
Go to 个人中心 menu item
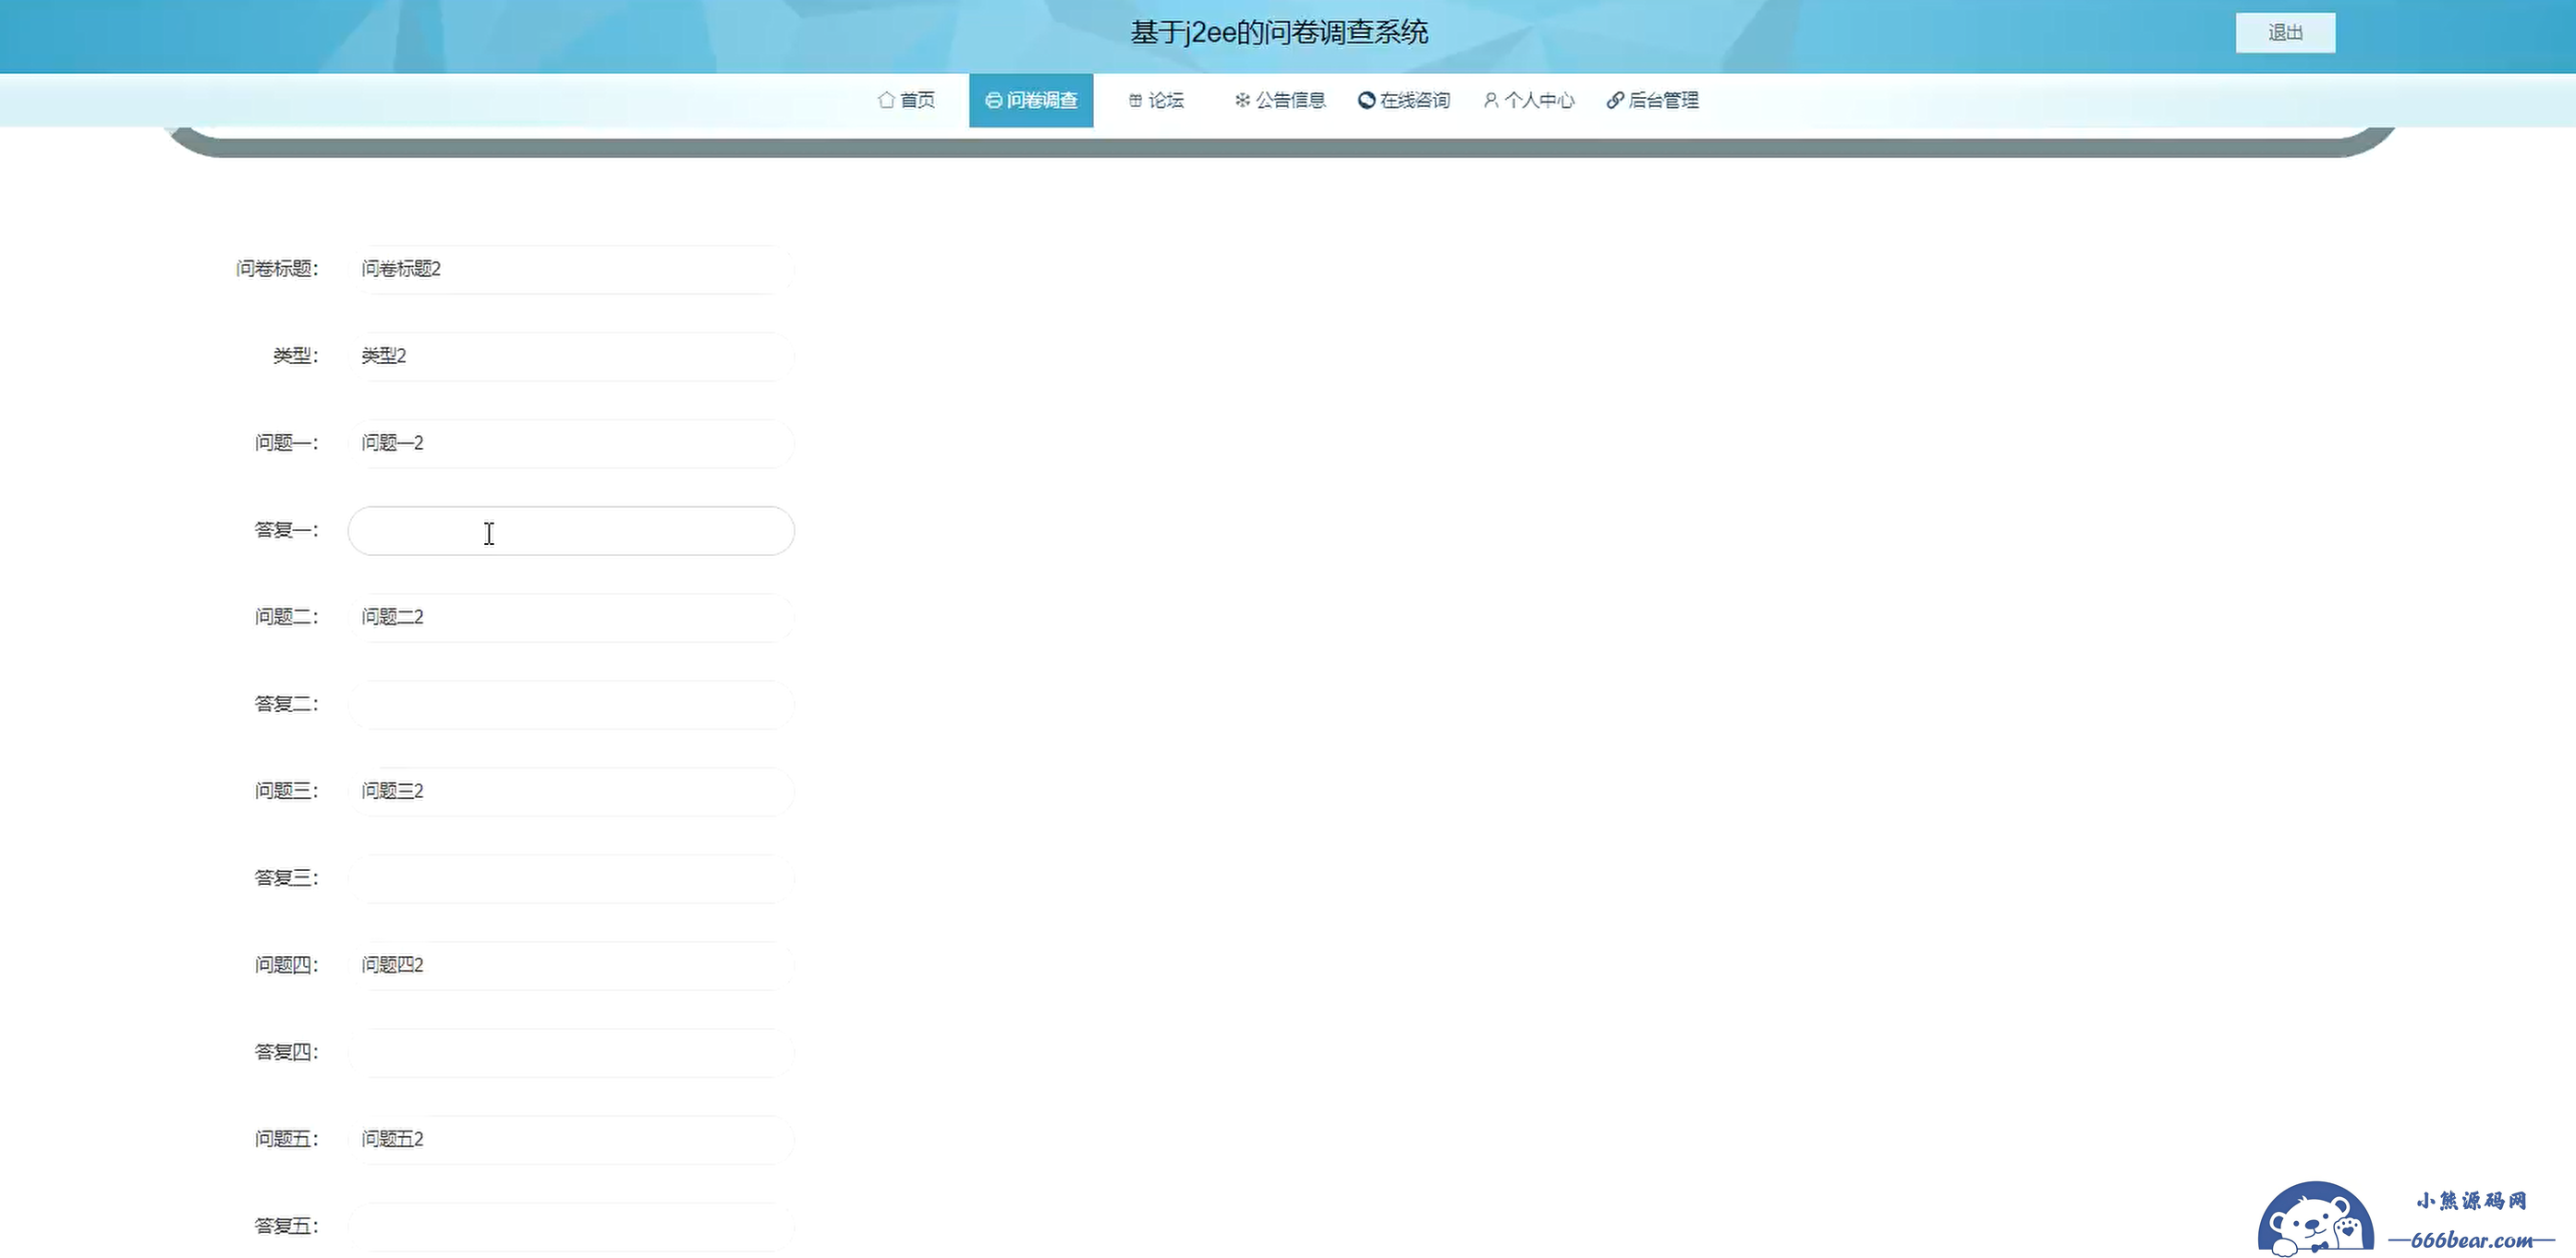click(x=1528, y=100)
